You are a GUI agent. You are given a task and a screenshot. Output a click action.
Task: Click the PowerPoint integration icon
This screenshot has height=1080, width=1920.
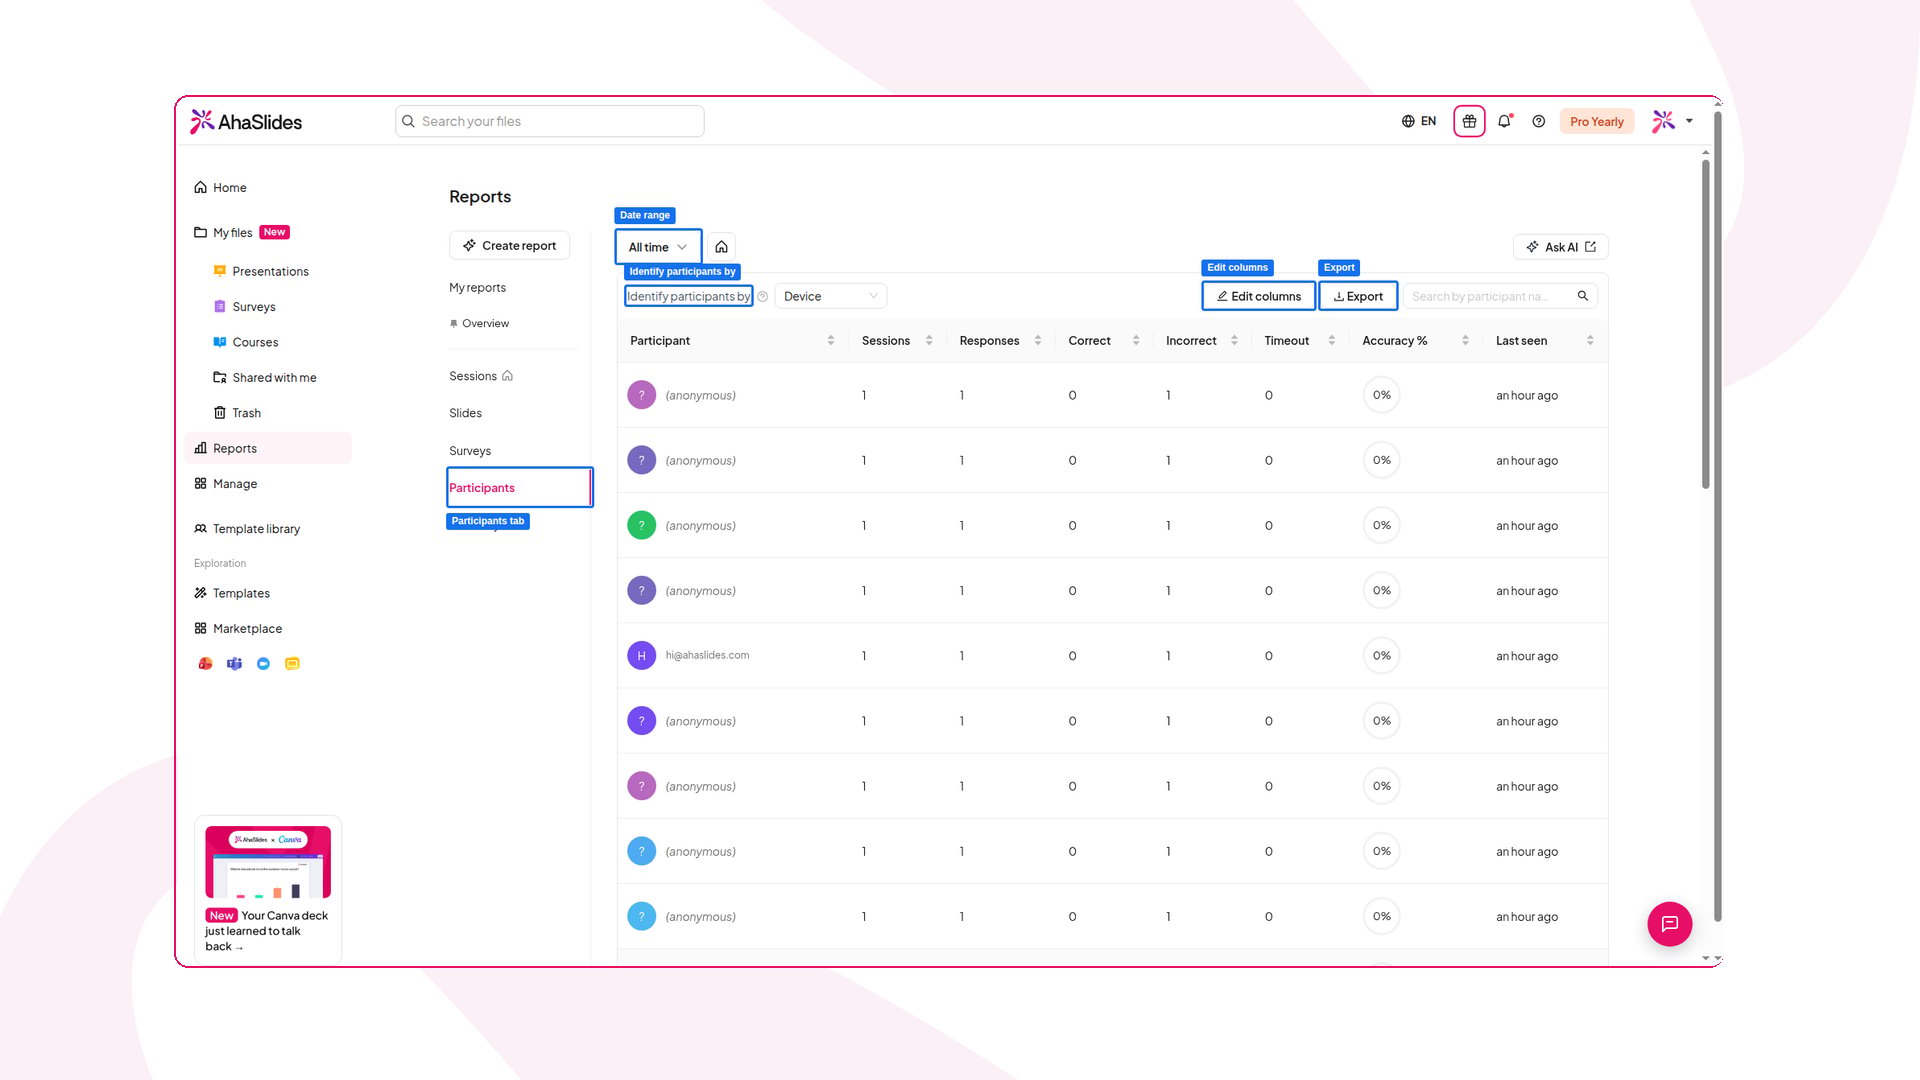pos(205,664)
